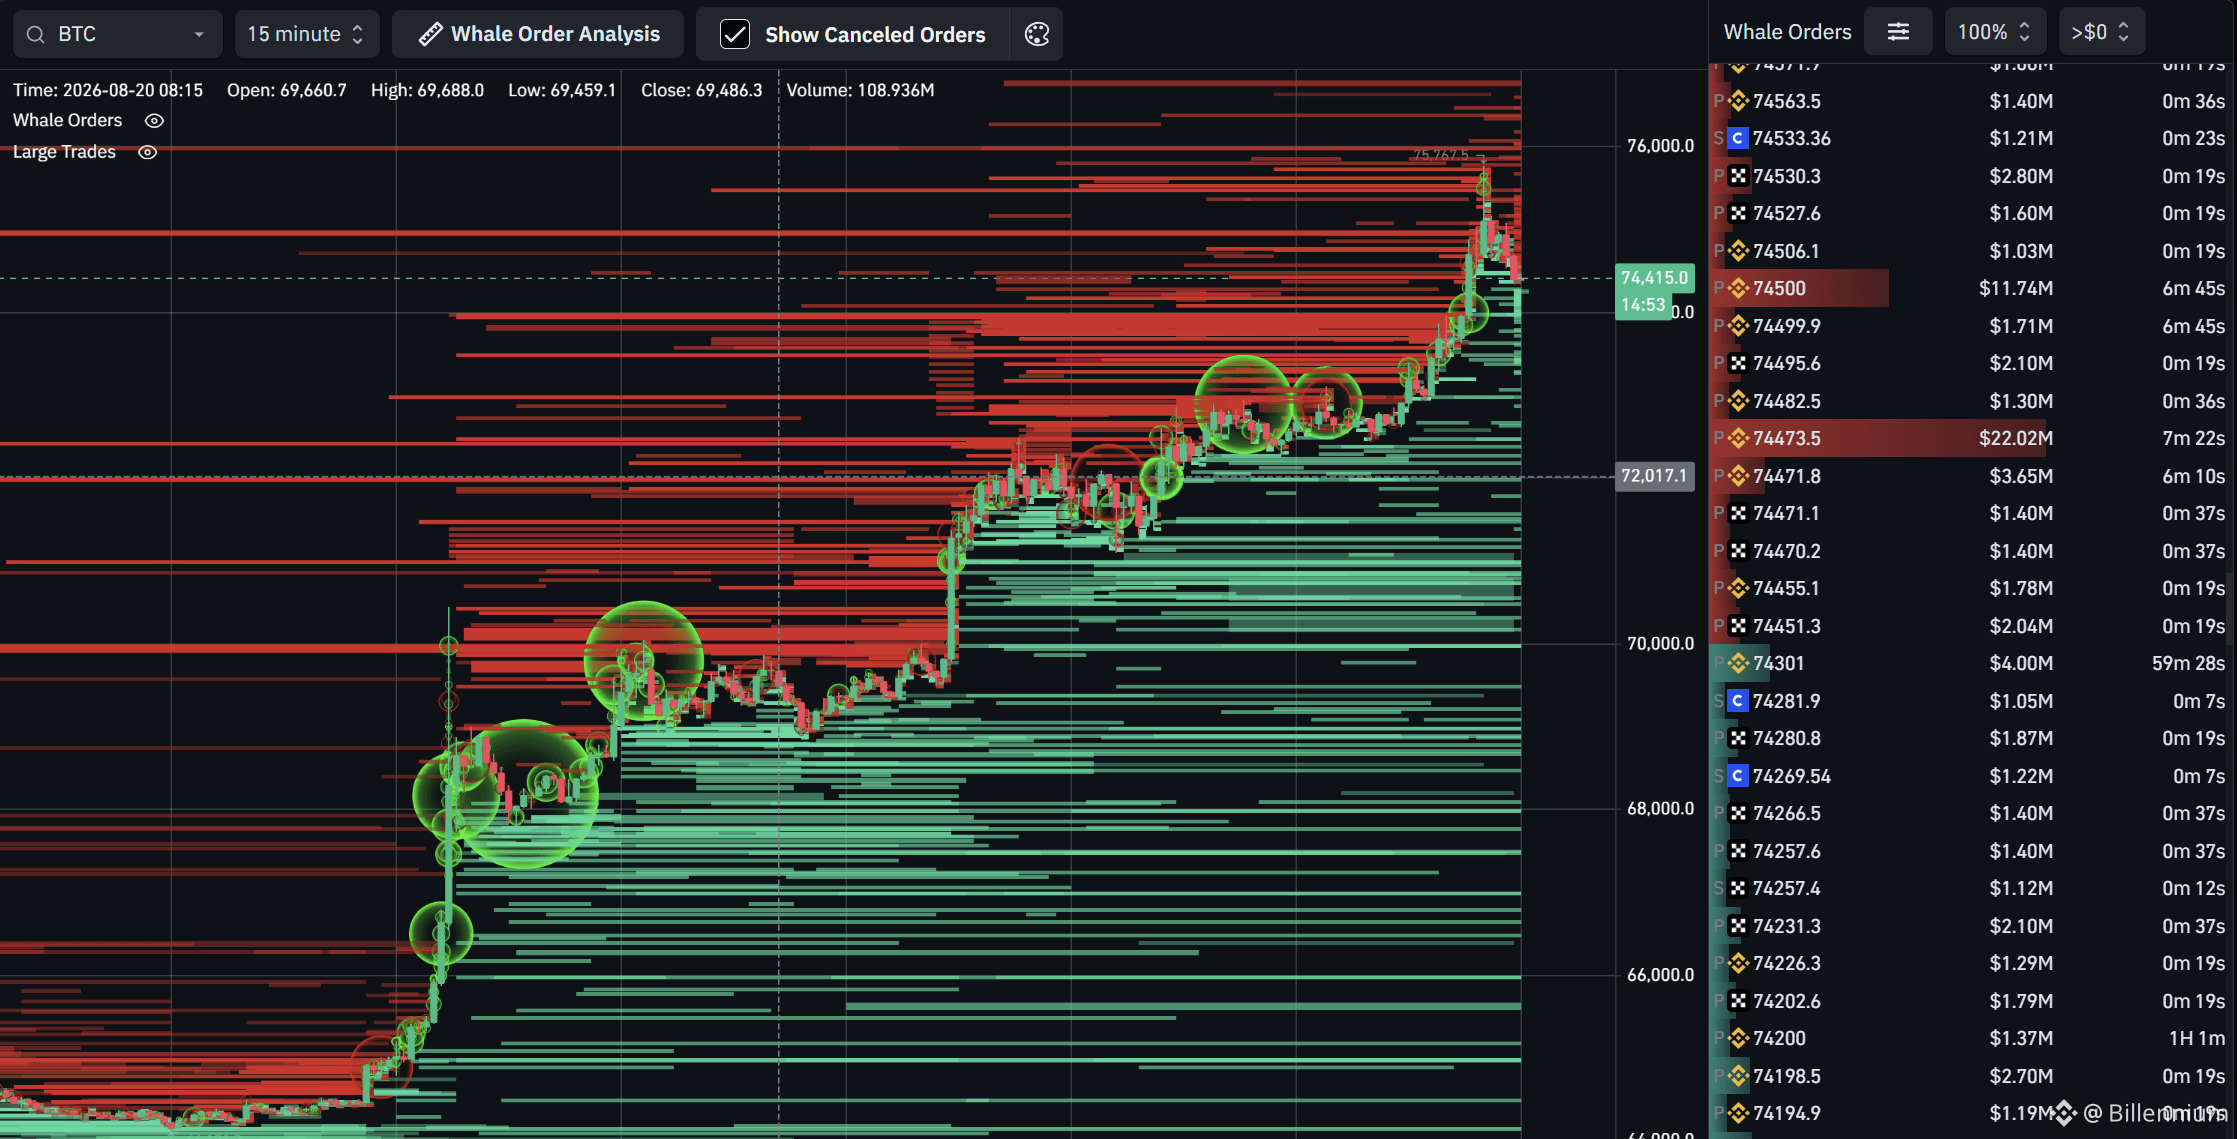
Task: Click the 76,000.0 price axis label
Action: (x=1660, y=146)
